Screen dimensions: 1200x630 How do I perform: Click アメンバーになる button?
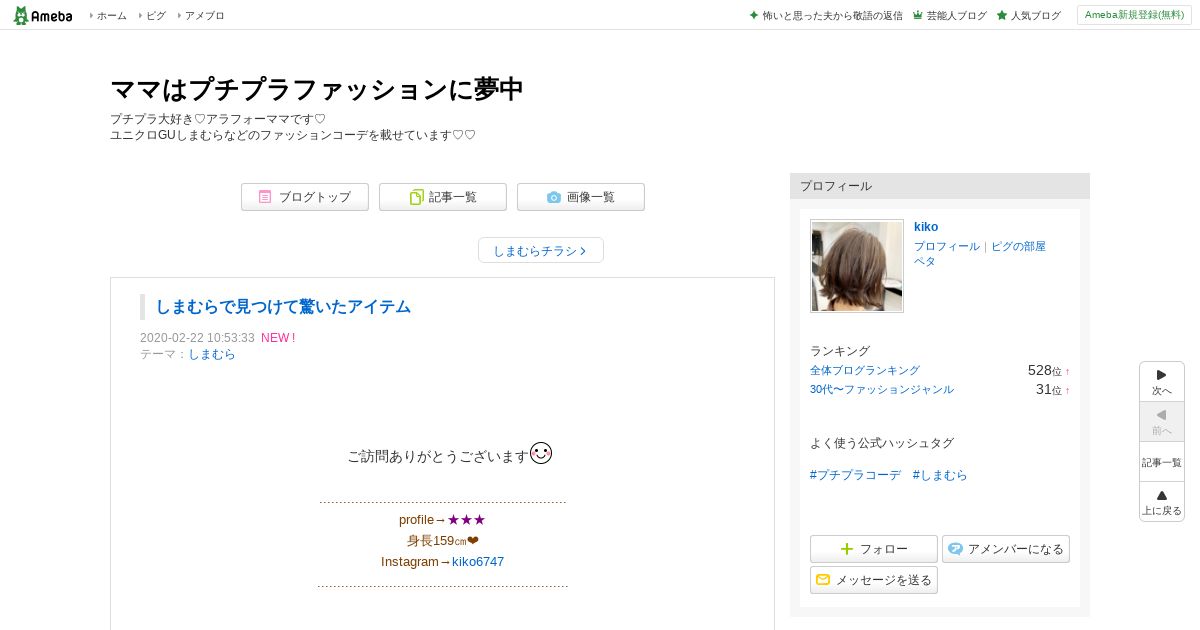click(1006, 549)
